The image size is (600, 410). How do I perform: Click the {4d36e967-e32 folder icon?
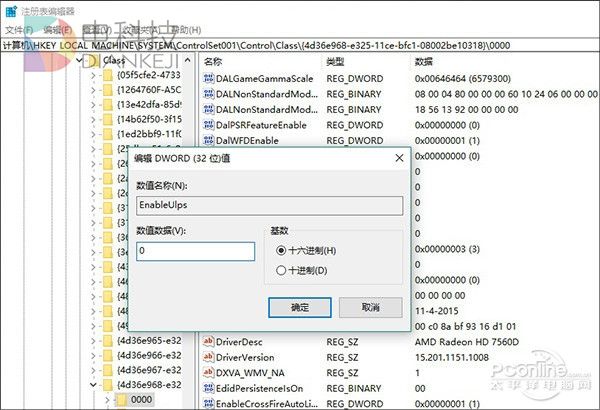pos(108,370)
